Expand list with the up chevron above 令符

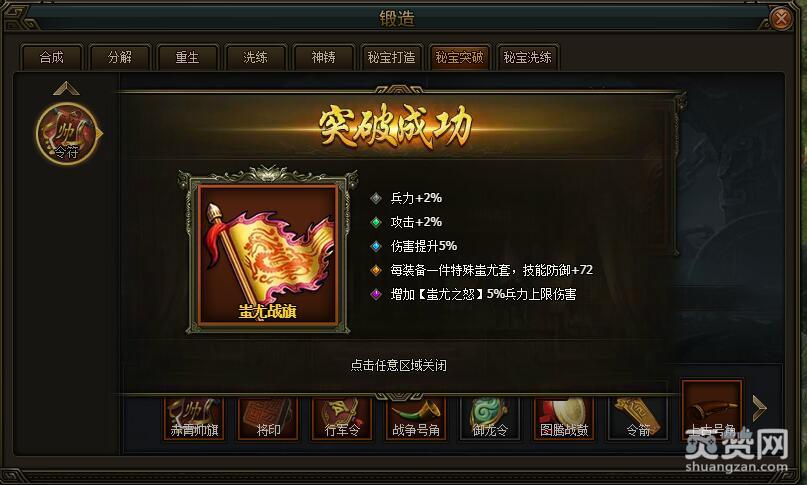66,89
